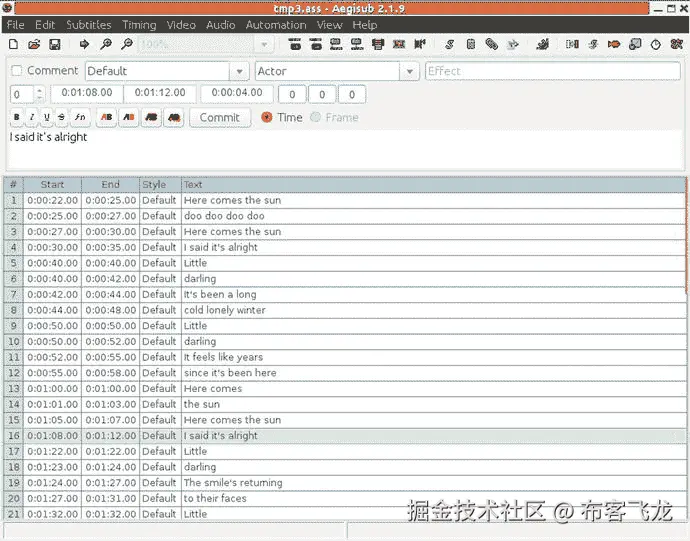Pick shadow color with fourth AB button

[174, 117]
